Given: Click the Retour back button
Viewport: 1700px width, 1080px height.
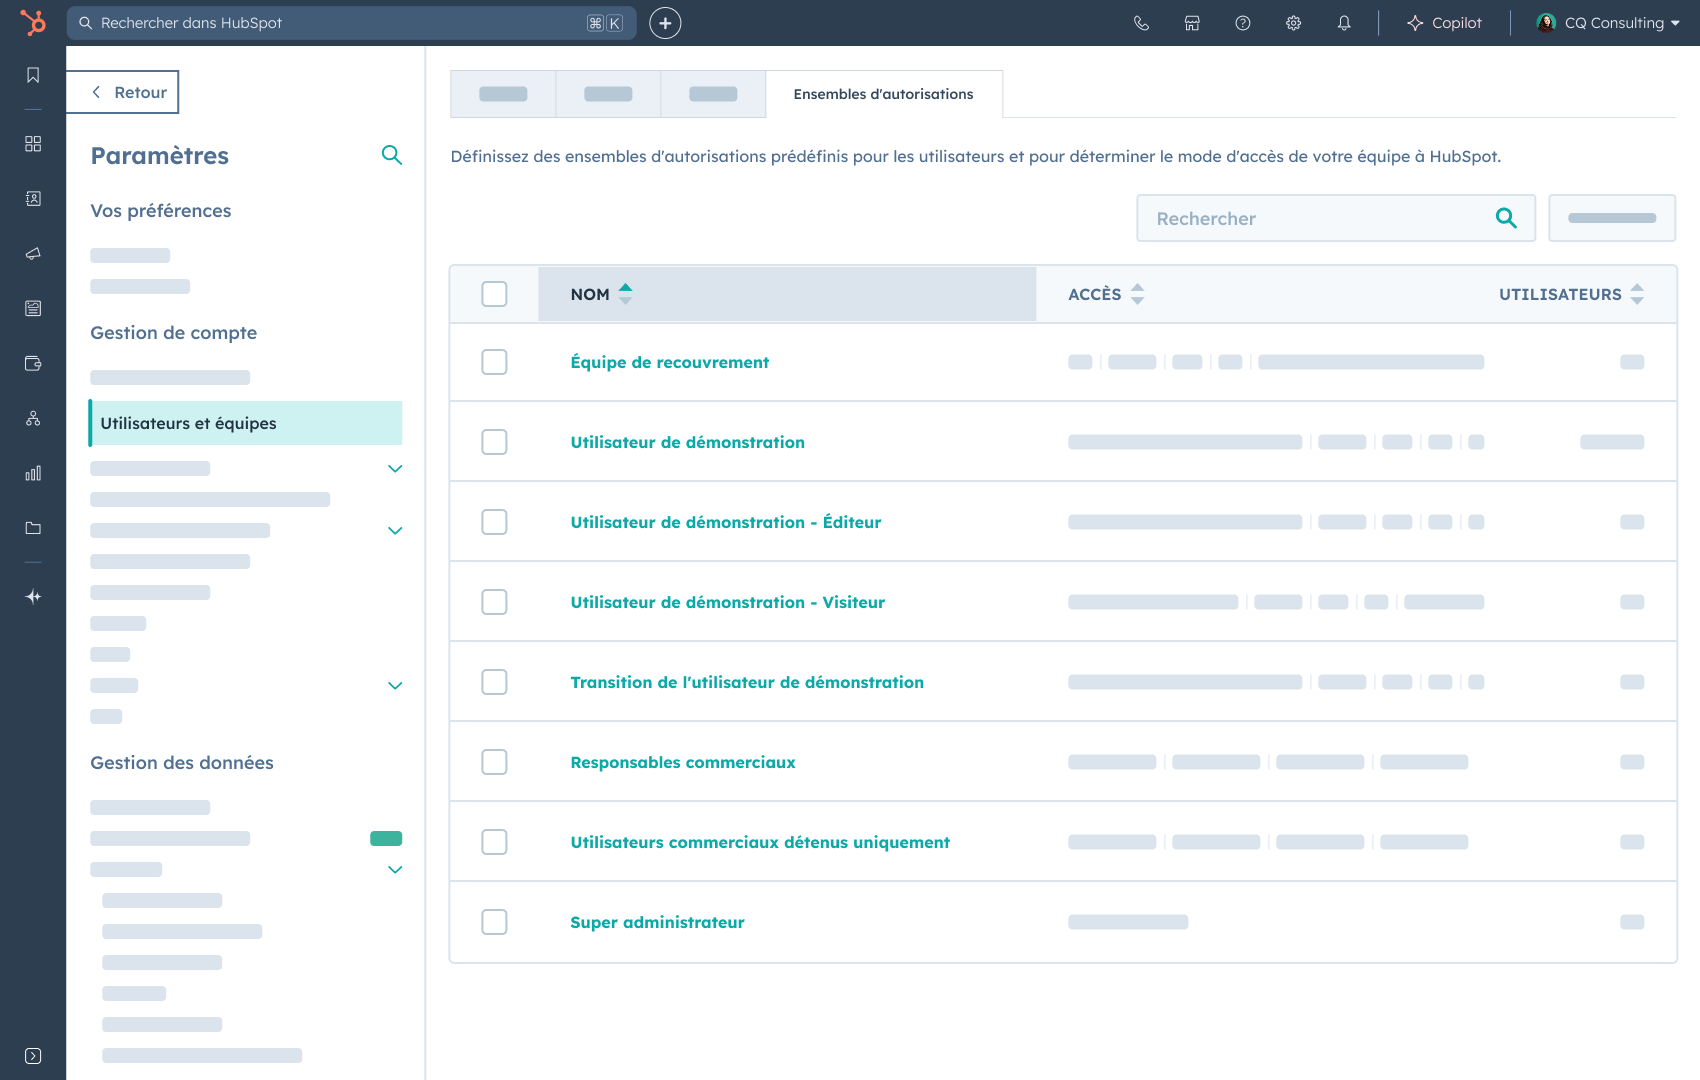Looking at the screenshot, I should click(123, 92).
